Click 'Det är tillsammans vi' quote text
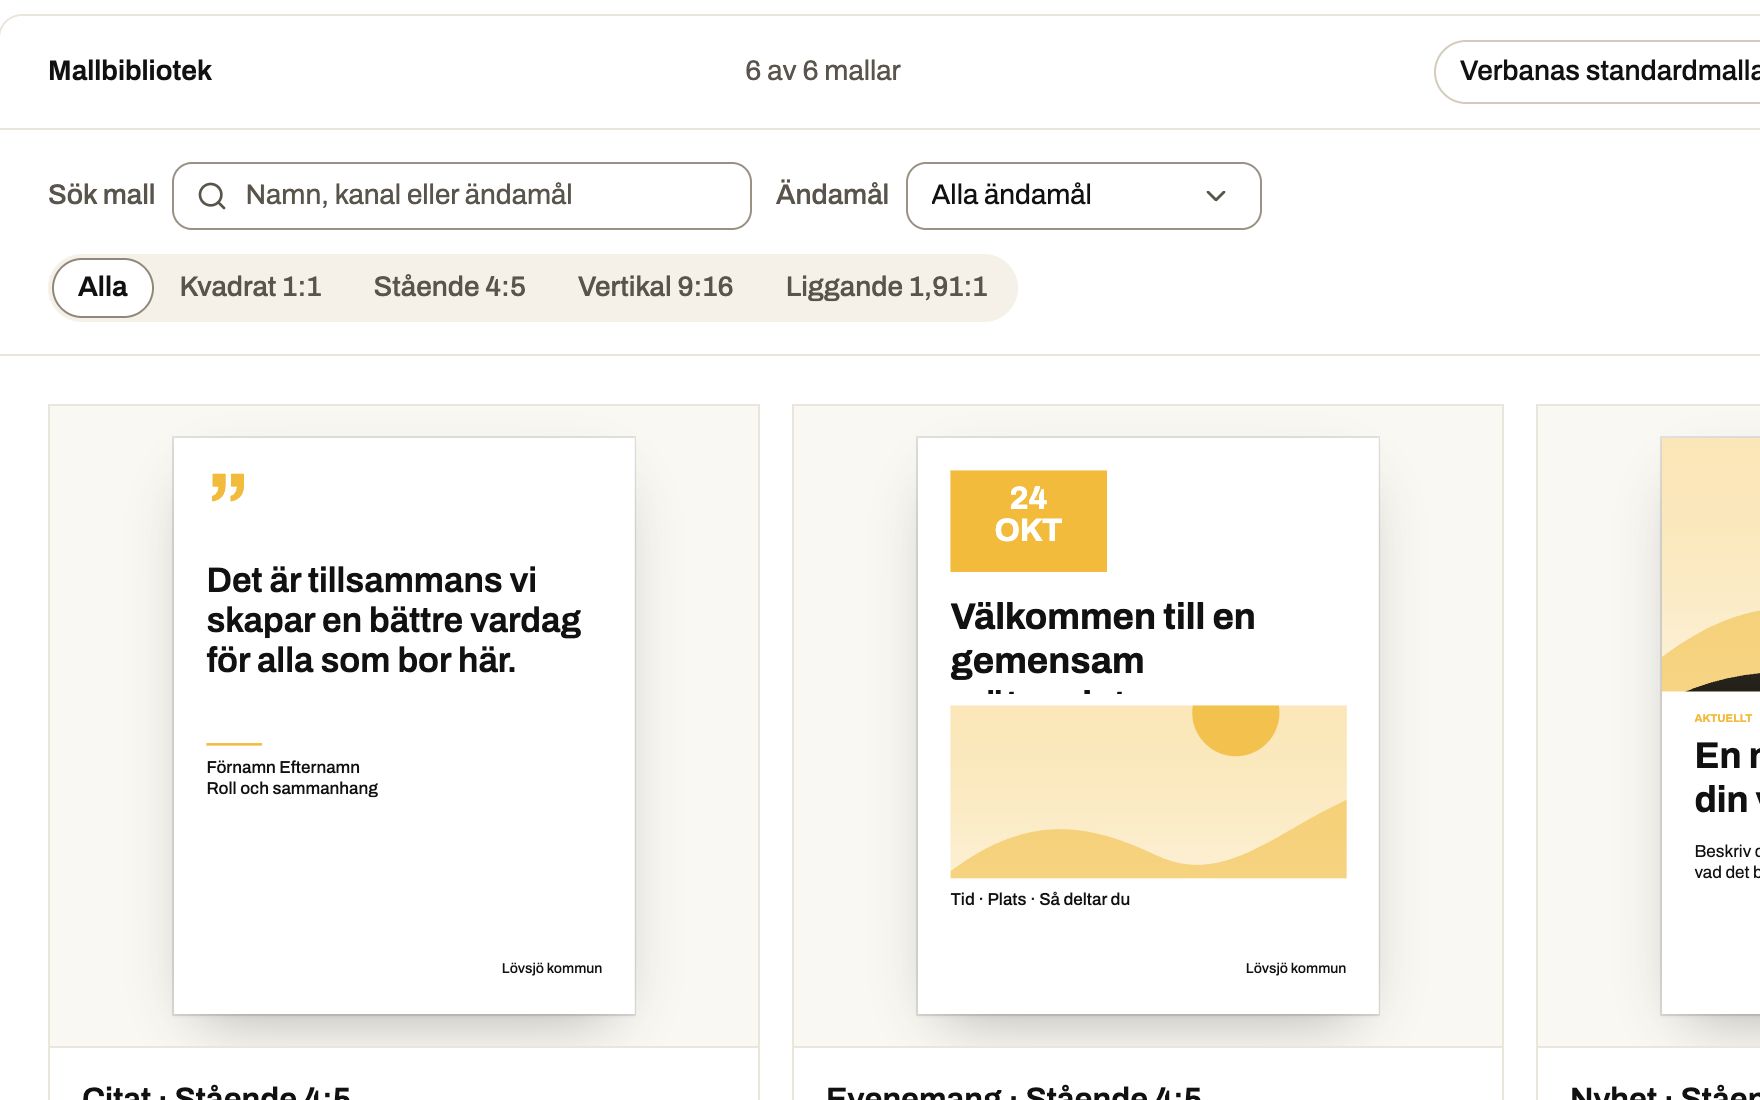Image resolution: width=1760 pixels, height=1100 pixels. pyautogui.click(x=372, y=580)
